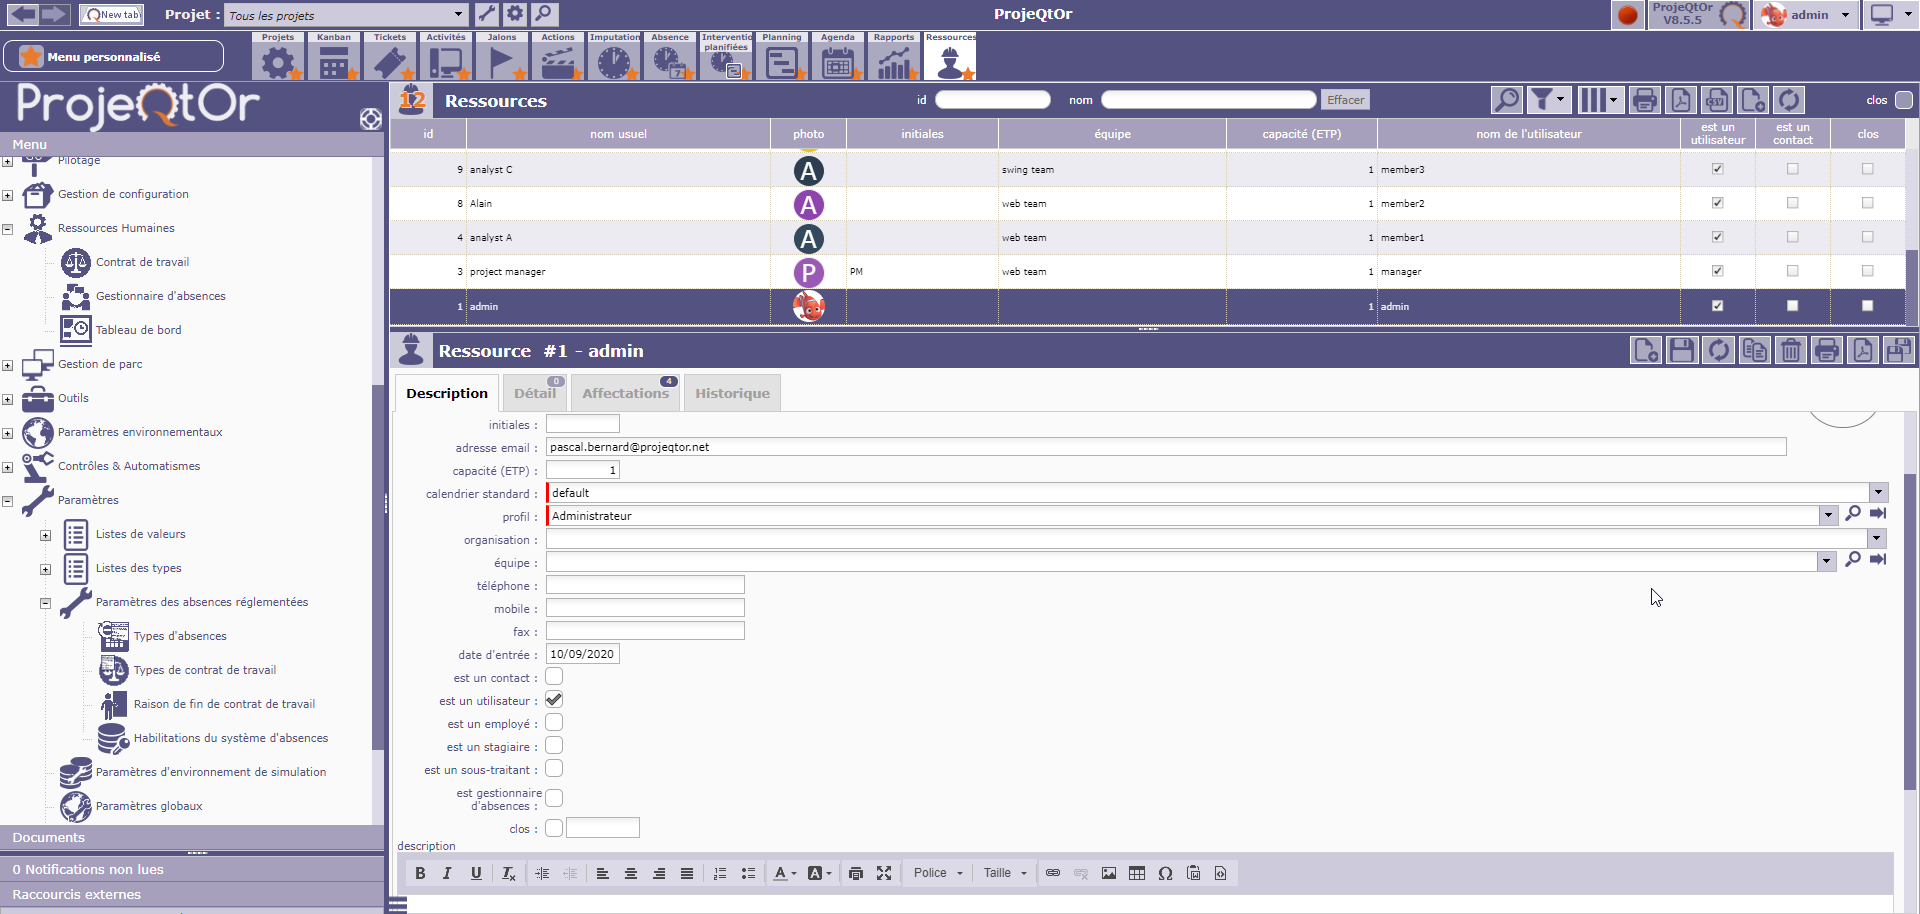Expand the 'Gestion de parc' menu node

(x=8, y=365)
